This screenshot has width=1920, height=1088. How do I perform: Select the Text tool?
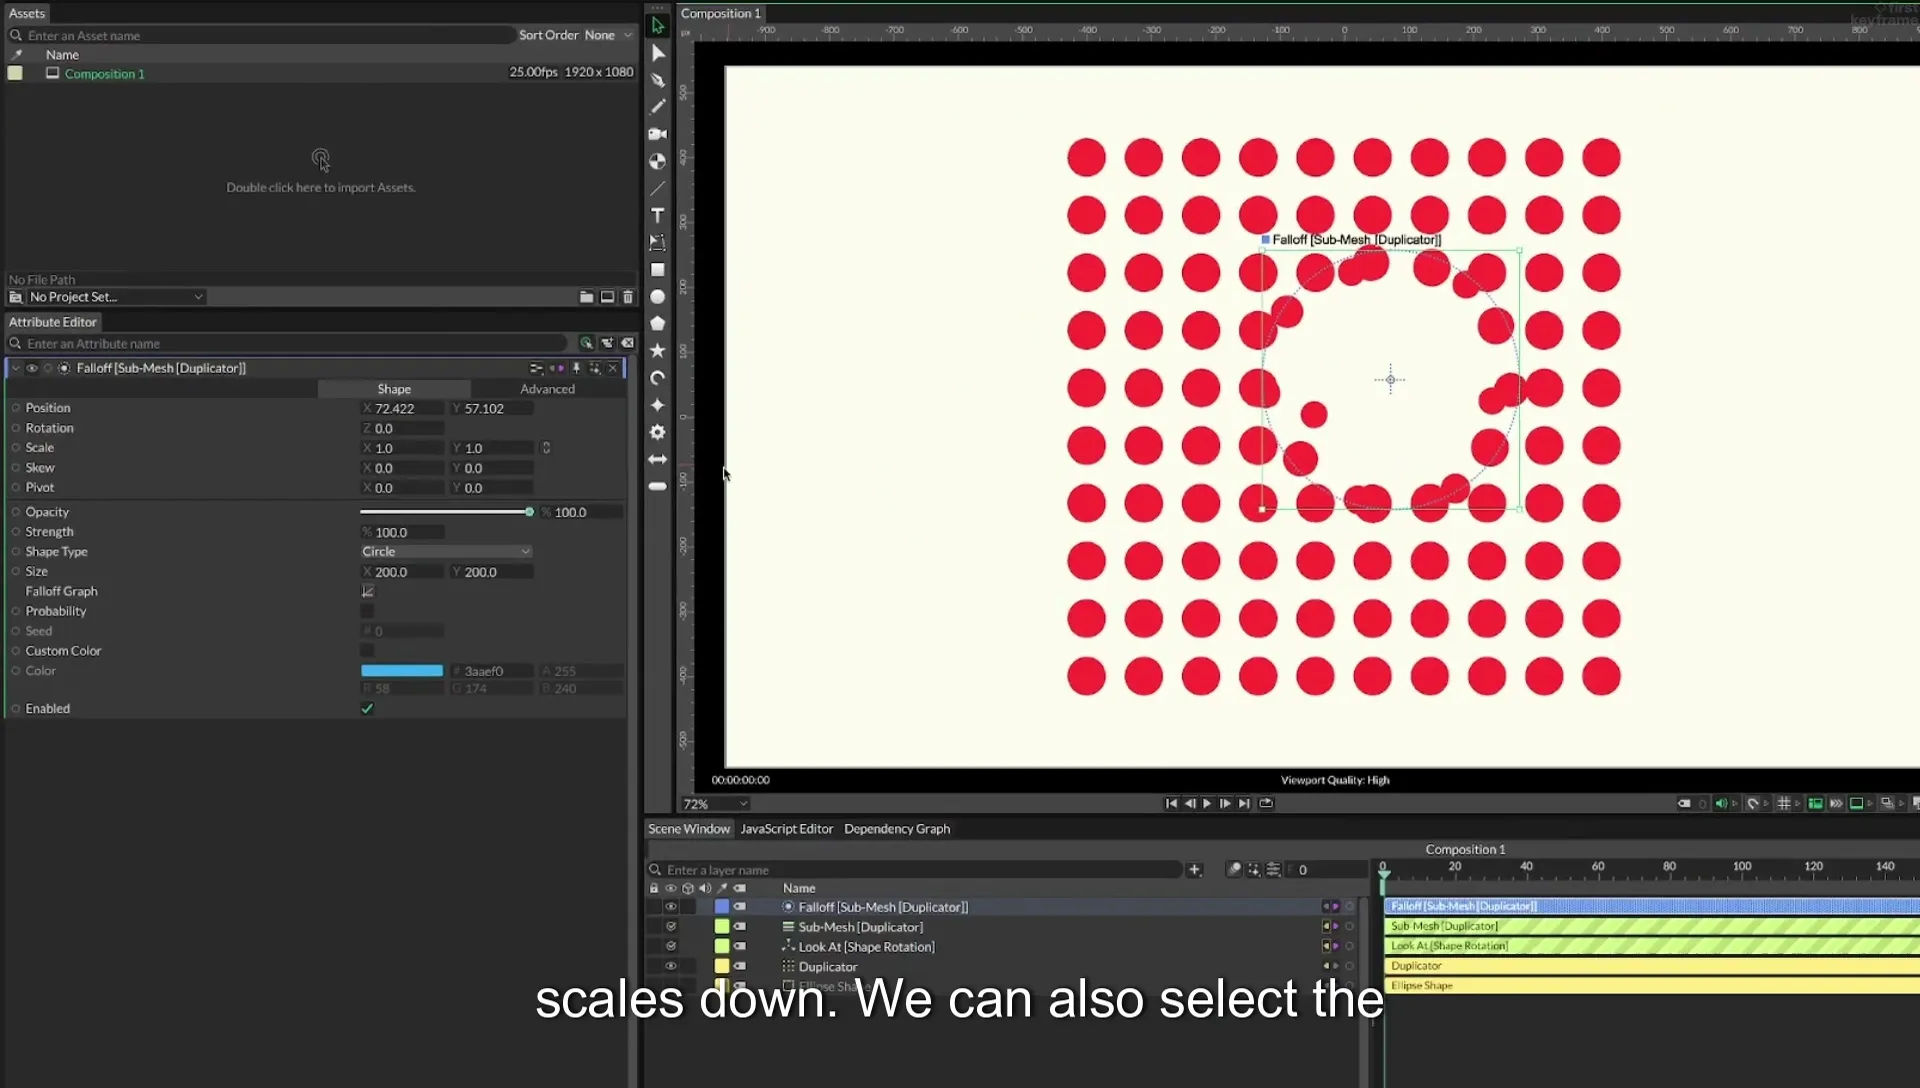coord(658,215)
